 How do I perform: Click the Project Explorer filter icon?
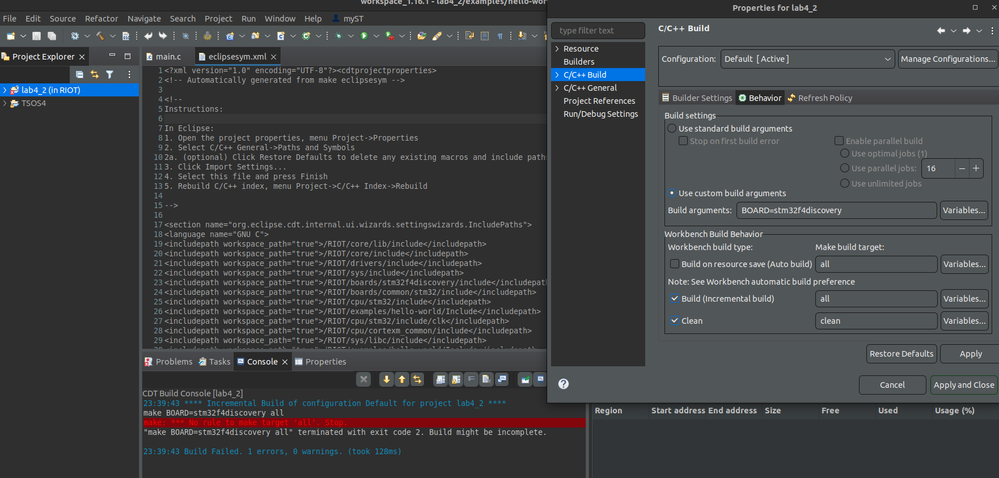(x=111, y=75)
